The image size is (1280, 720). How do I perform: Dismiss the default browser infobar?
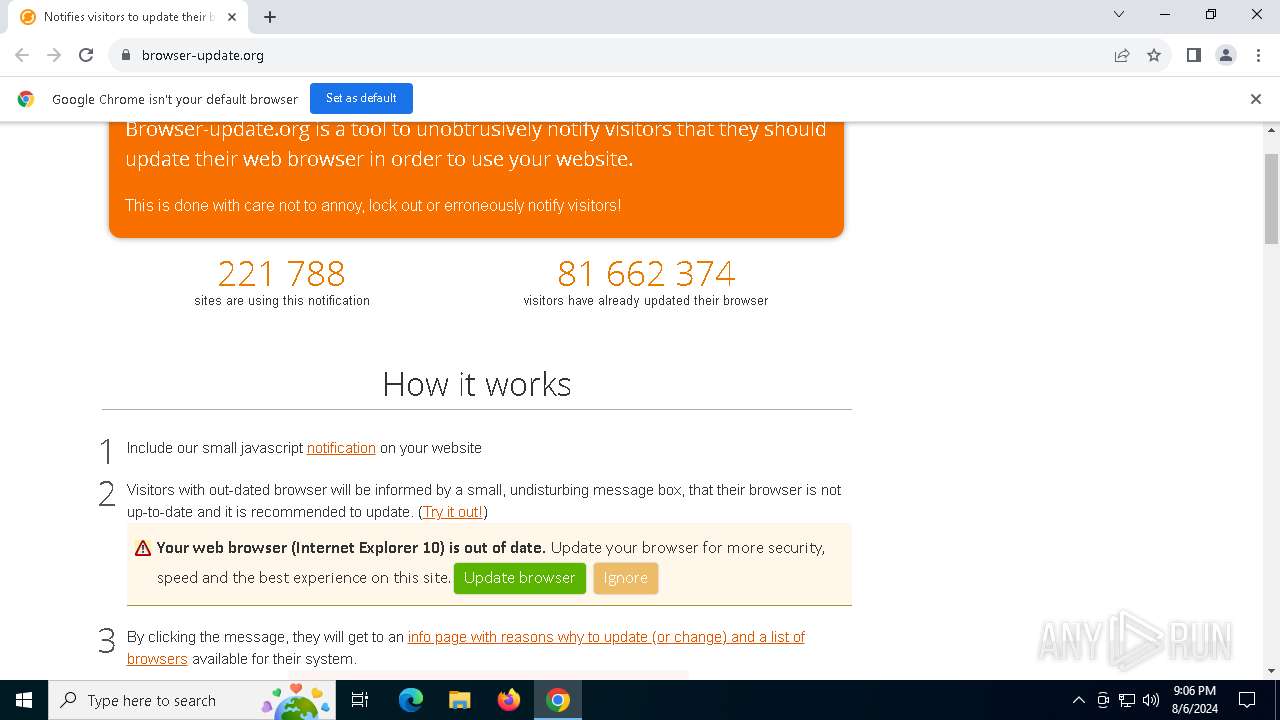[1256, 99]
